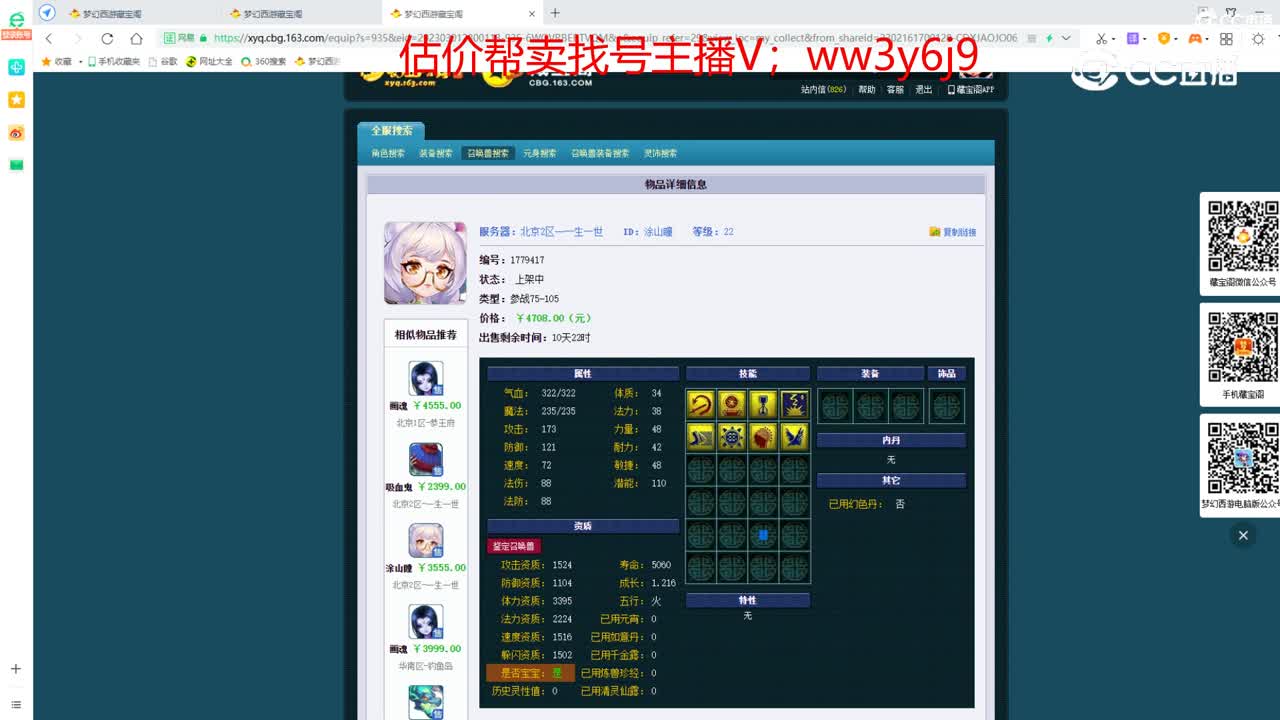Image resolution: width=1280 pixels, height=720 pixels.
Task: Click the browser home icon
Action: coord(135,37)
